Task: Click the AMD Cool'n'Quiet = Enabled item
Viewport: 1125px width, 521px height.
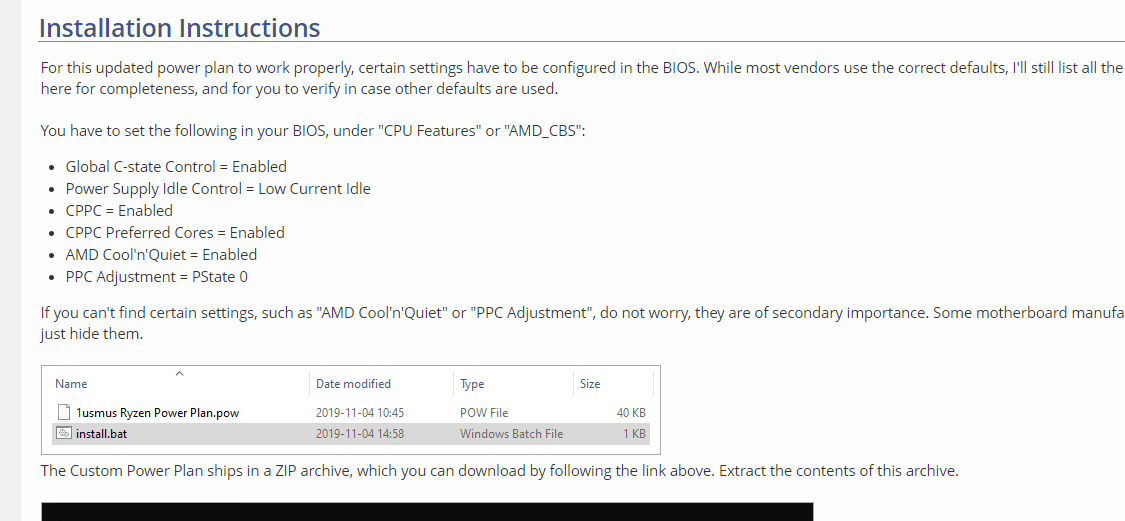Action: click(161, 255)
